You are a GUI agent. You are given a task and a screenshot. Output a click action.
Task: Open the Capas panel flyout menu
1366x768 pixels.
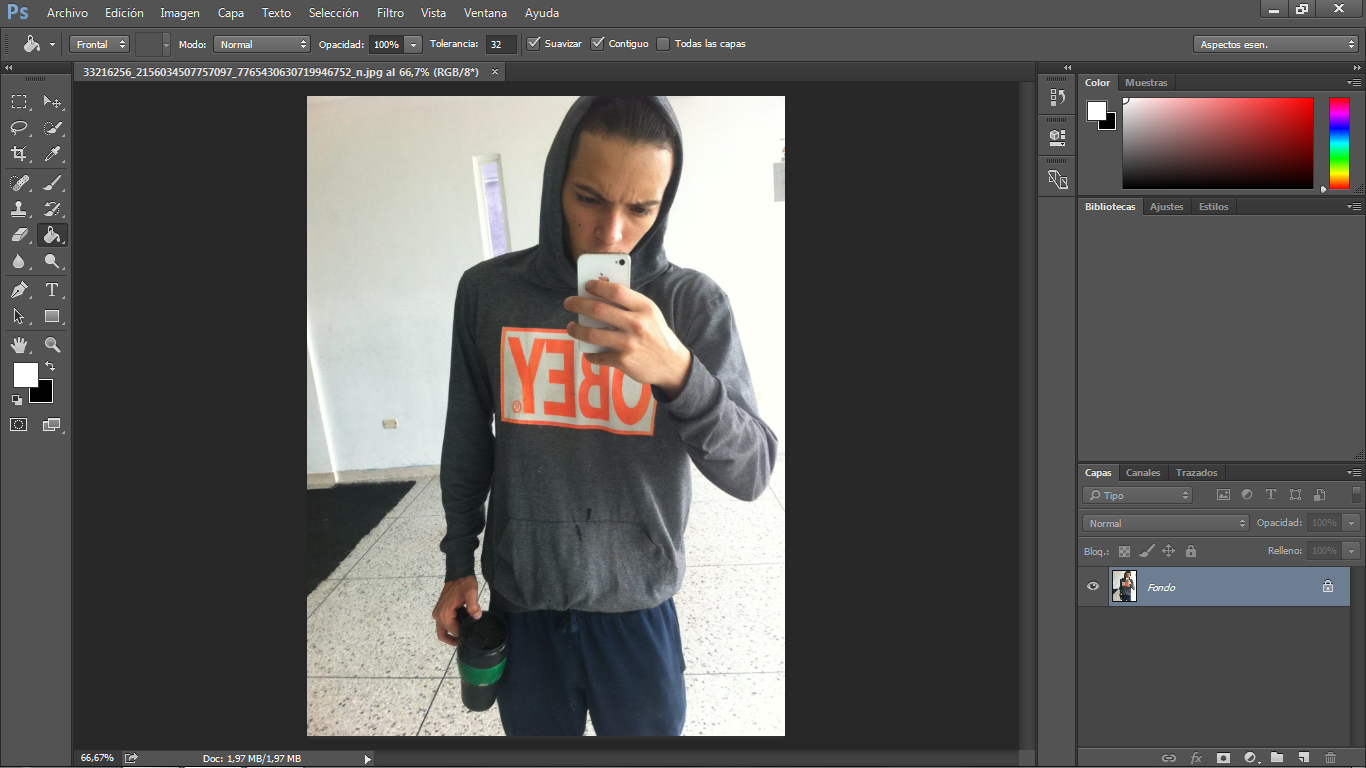coord(1353,473)
